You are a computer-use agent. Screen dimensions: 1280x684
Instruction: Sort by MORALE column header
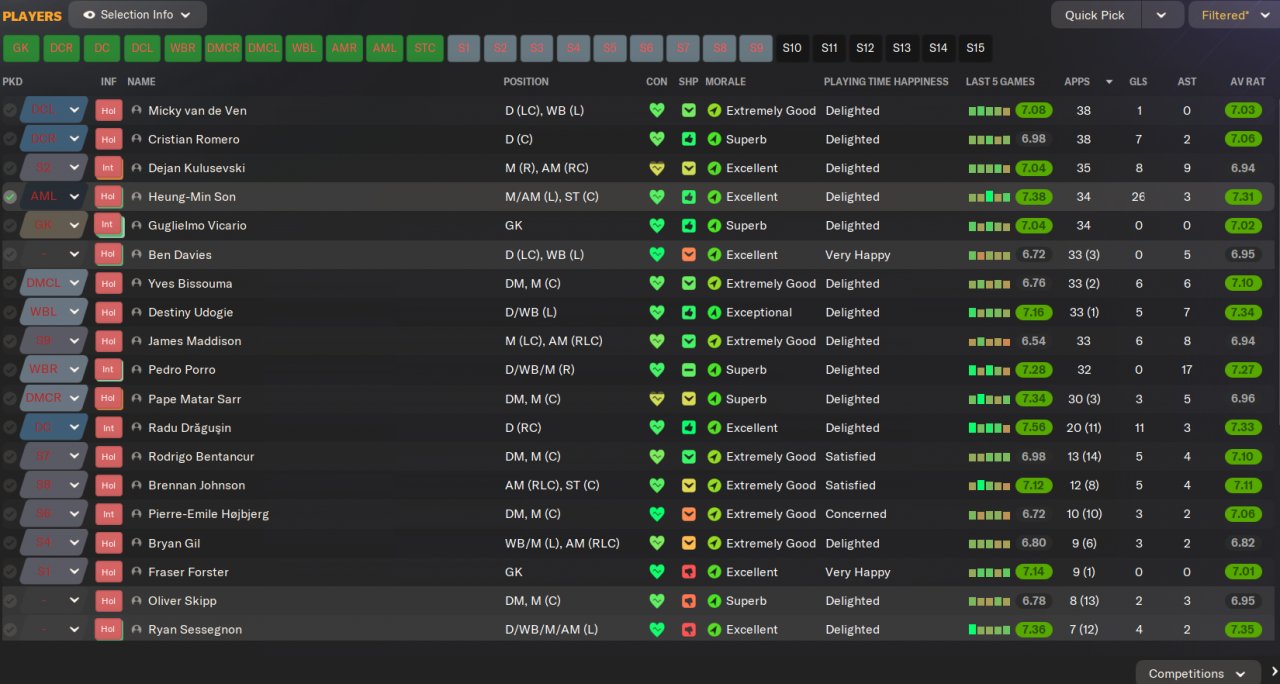tap(725, 82)
